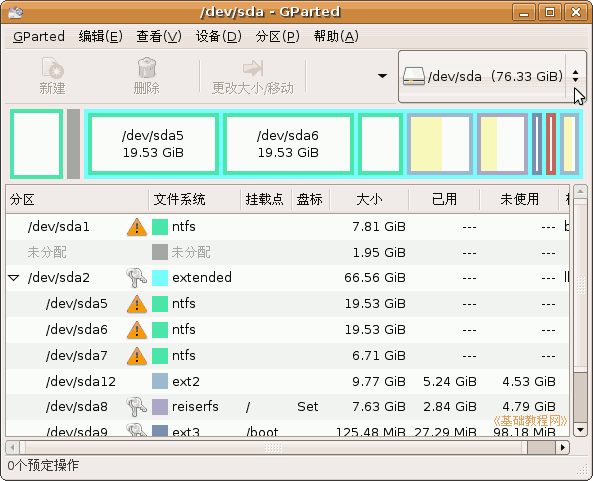The image size is (593, 481).
Task: Open the /dev/sda device selector dropdown
Action: tap(492, 76)
